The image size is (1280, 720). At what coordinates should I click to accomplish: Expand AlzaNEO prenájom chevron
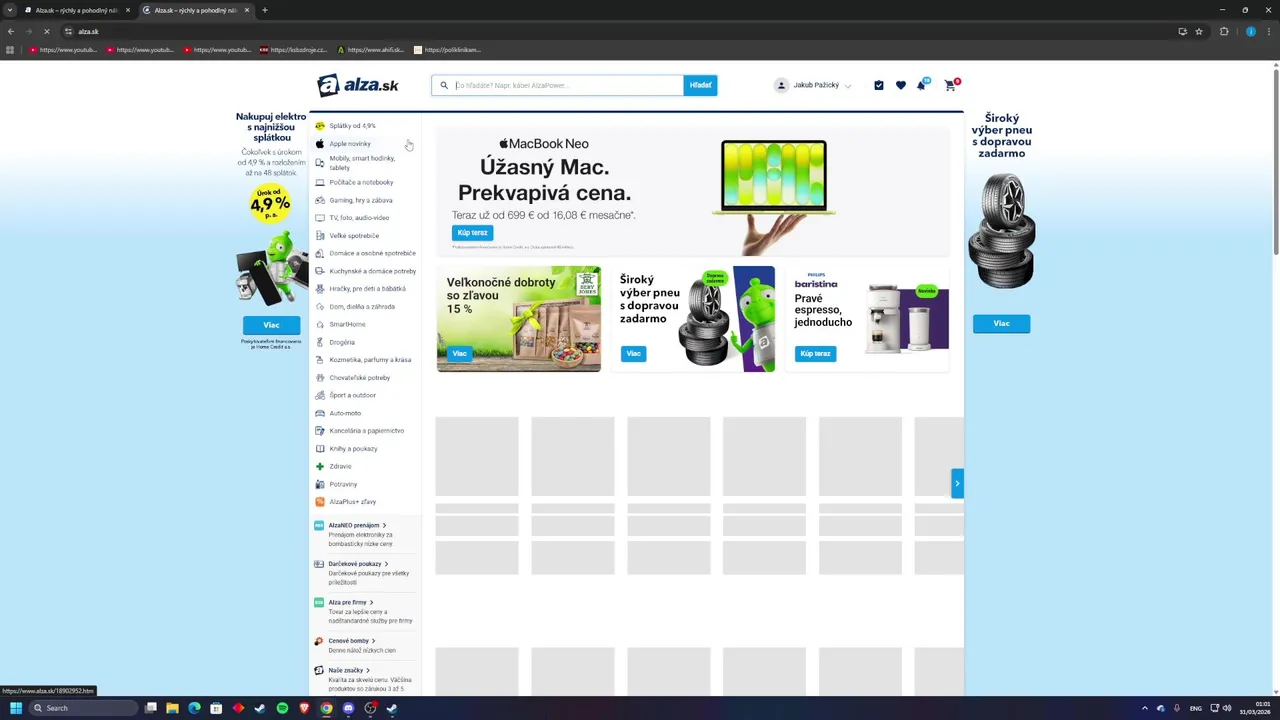(384, 525)
